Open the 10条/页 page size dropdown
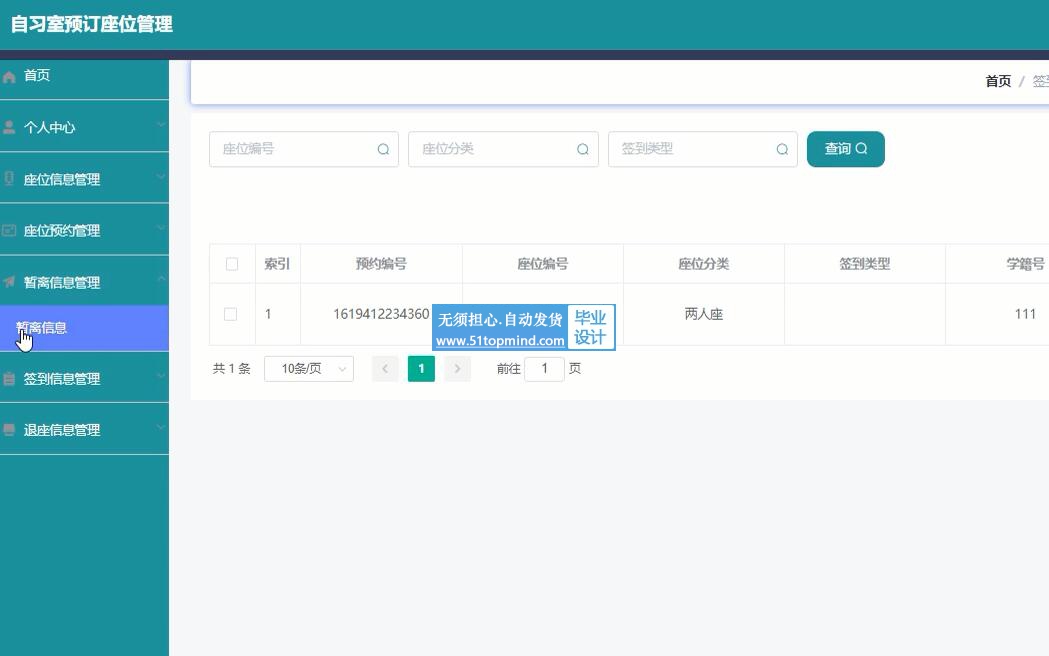Screen dimensions: 1049x656 coord(309,368)
